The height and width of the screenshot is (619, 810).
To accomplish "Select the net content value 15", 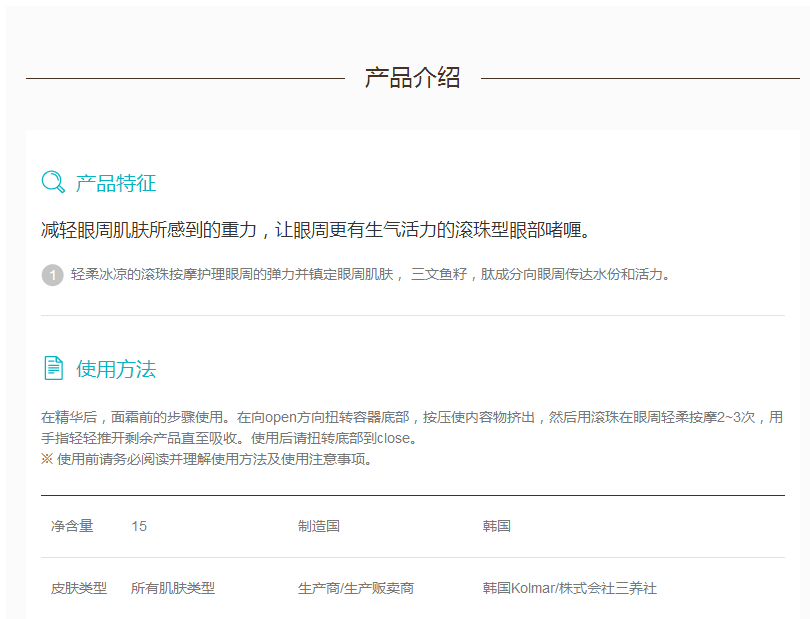I will click(x=139, y=526).
